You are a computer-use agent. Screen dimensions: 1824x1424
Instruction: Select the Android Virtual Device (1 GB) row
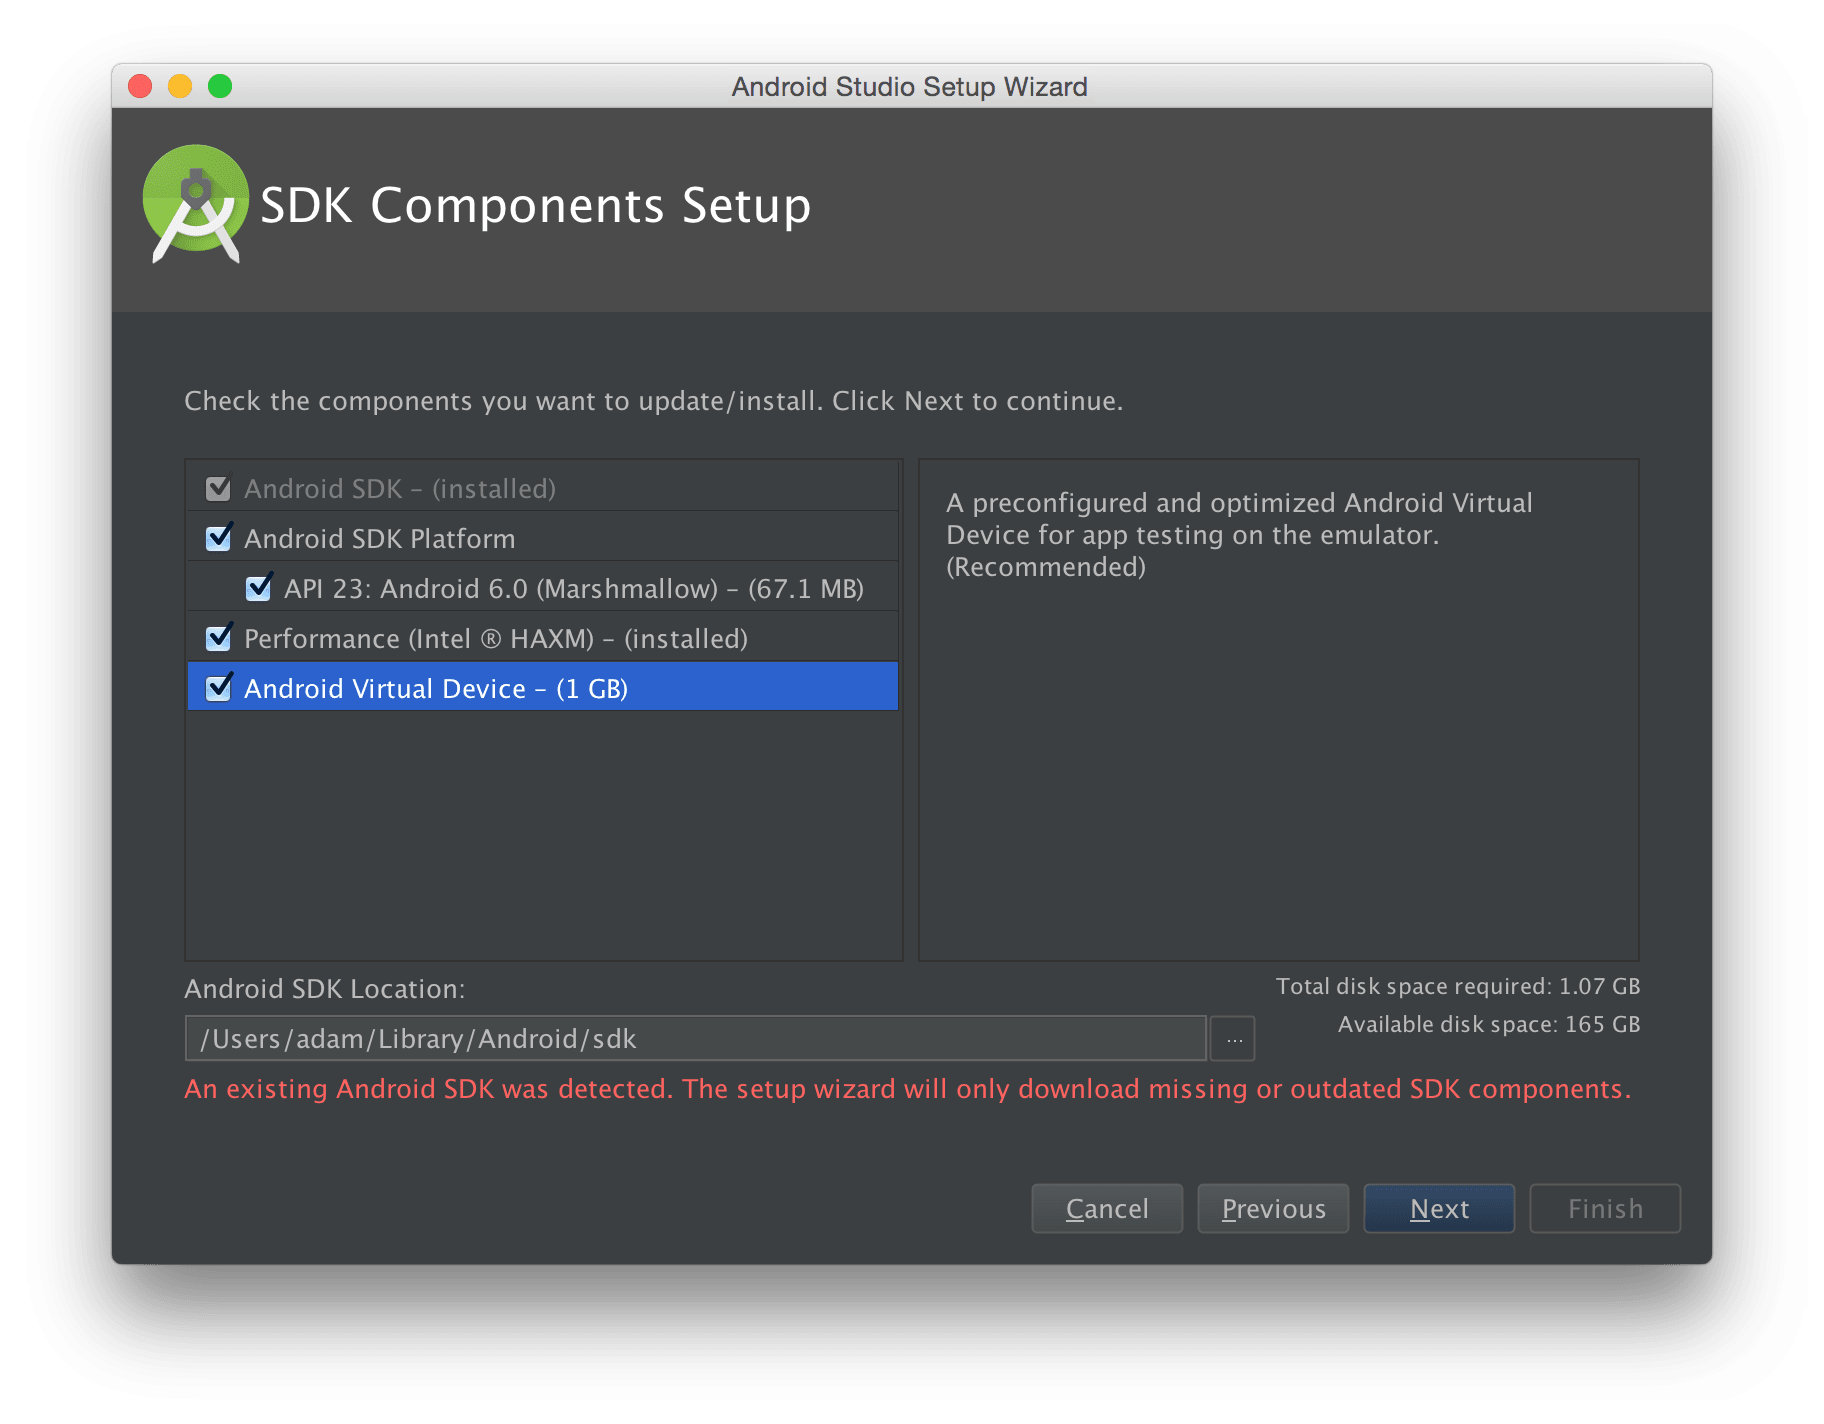tap(543, 687)
